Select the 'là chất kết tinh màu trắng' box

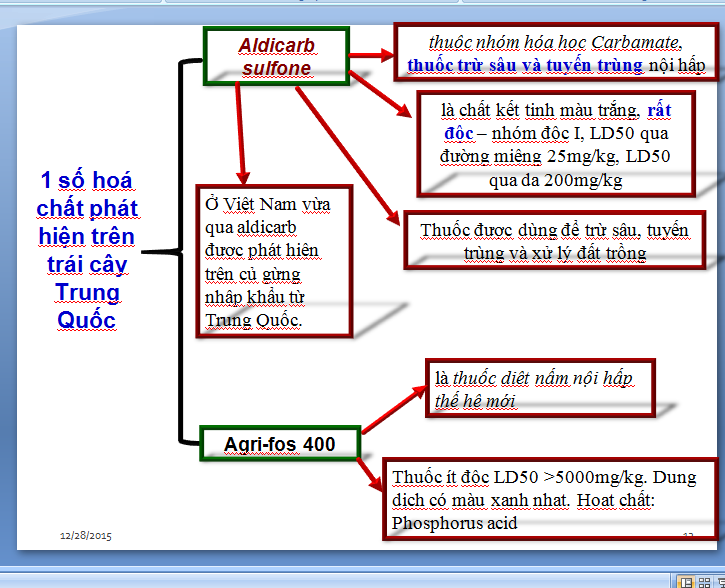click(x=556, y=144)
